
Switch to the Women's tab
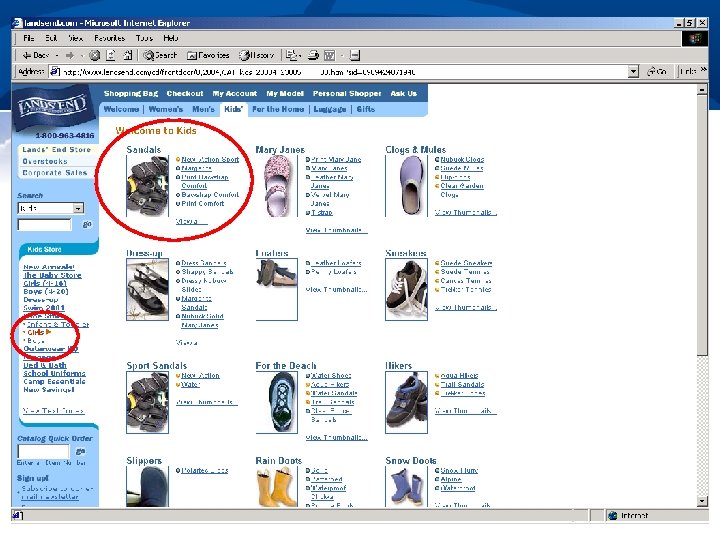[166, 109]
